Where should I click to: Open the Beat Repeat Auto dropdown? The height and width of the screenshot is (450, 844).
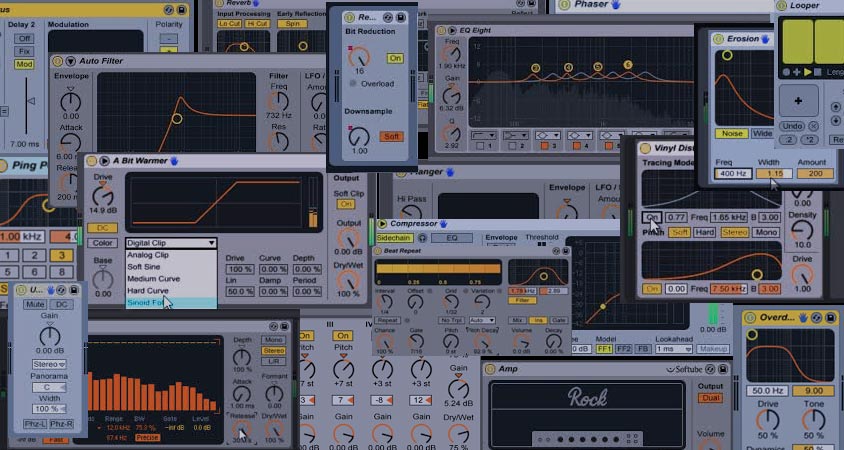482,320
